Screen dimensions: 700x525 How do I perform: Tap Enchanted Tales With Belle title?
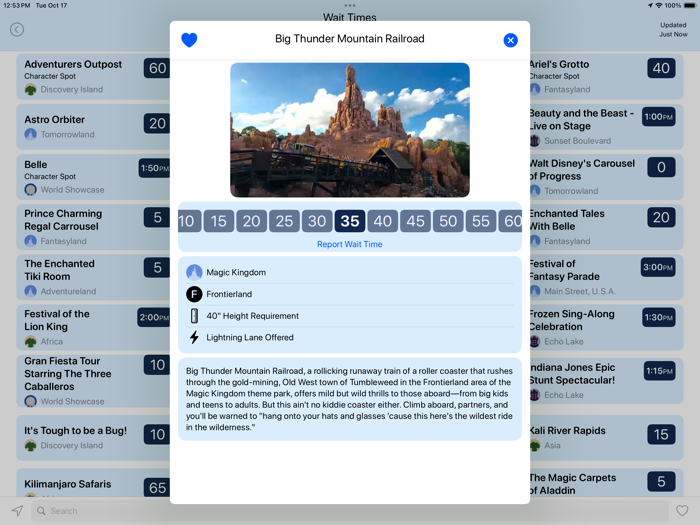pyautogui.click(x=567, y=220)
